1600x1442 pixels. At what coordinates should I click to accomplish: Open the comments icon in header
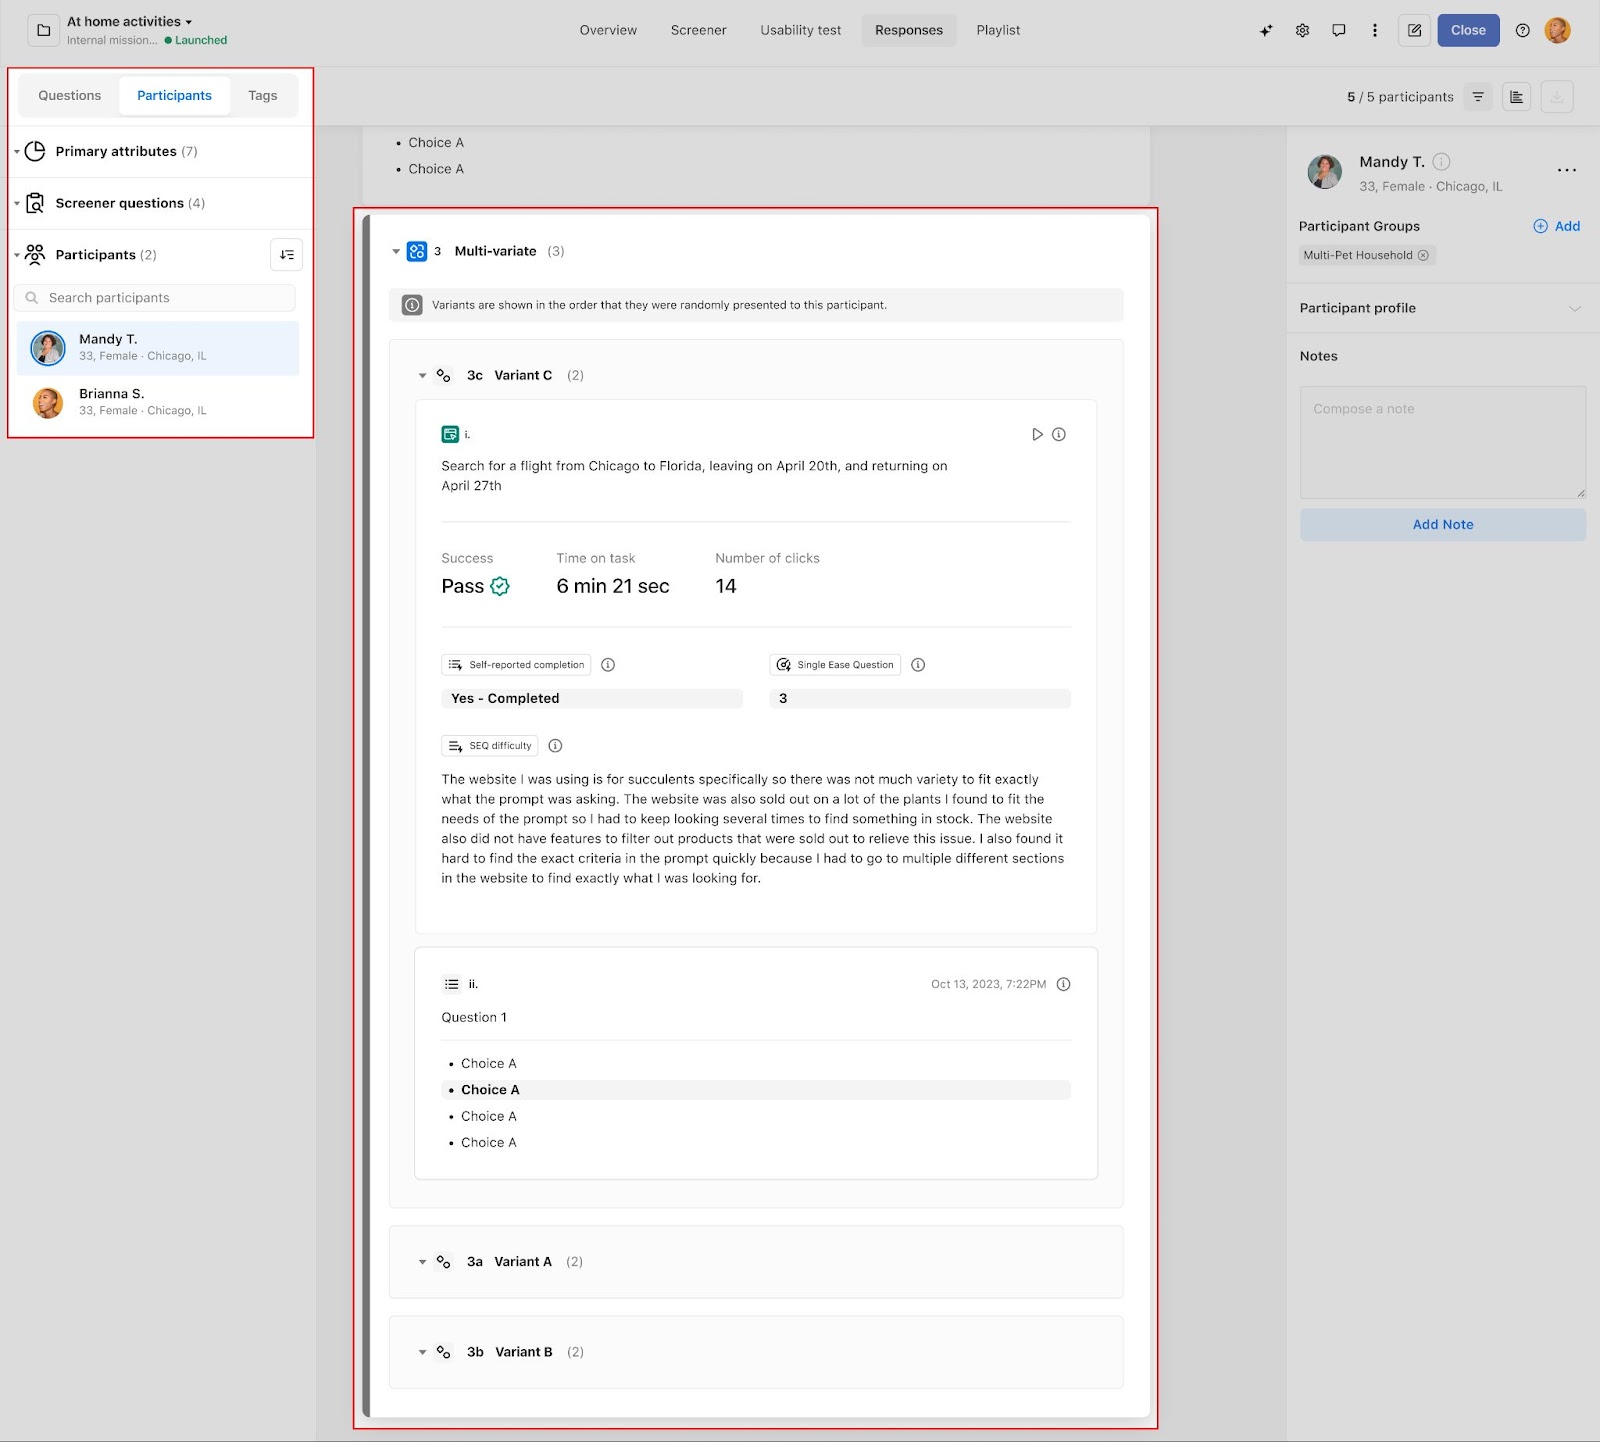click(1338, 30)
